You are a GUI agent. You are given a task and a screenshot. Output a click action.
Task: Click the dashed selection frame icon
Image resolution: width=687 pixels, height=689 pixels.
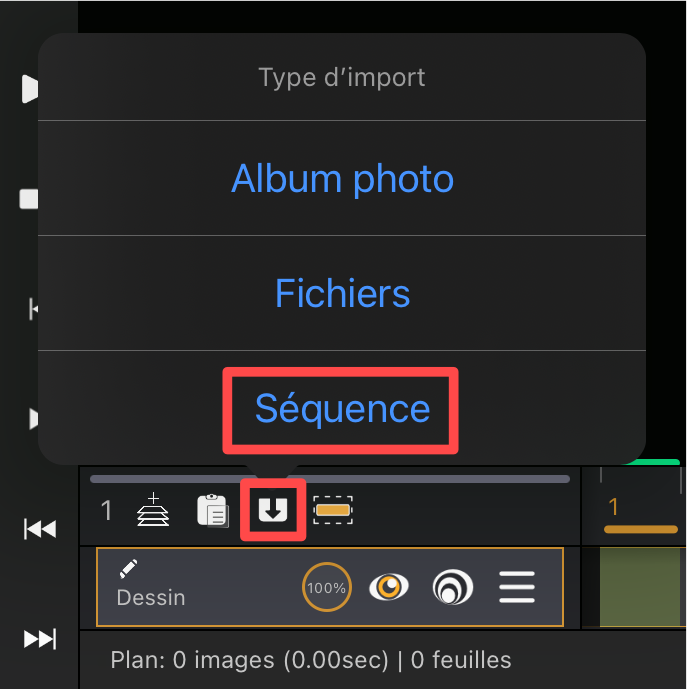coord(333,510)
